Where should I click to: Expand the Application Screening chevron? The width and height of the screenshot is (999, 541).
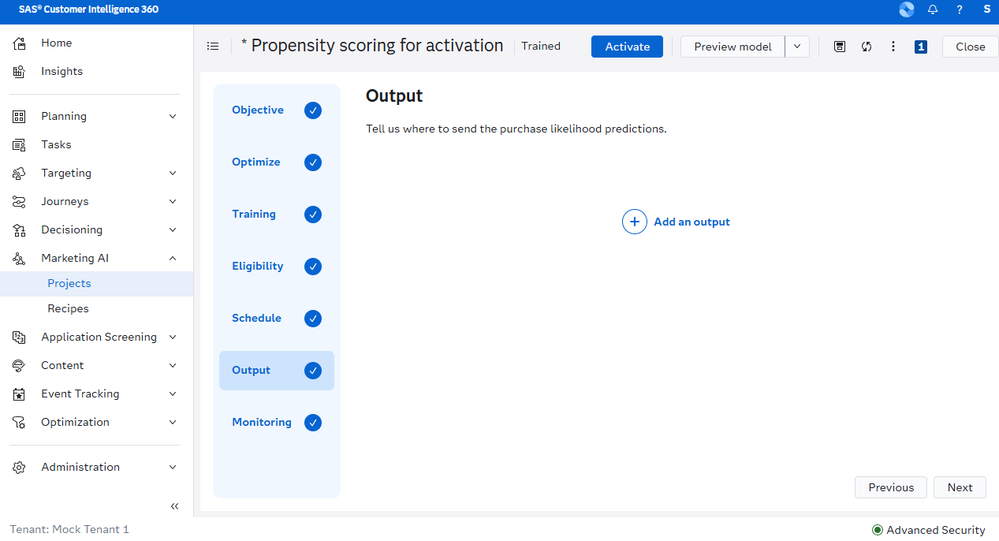pos(173,337)
